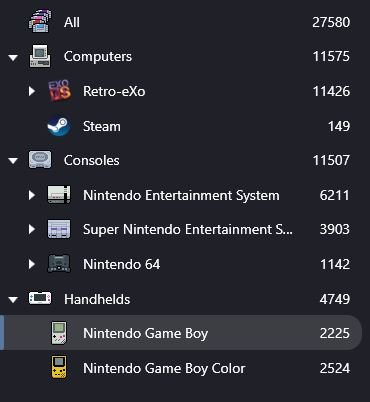Click the grey Game Boy icon
This screenshot has height=402, width=370.
tap(59, 333)
